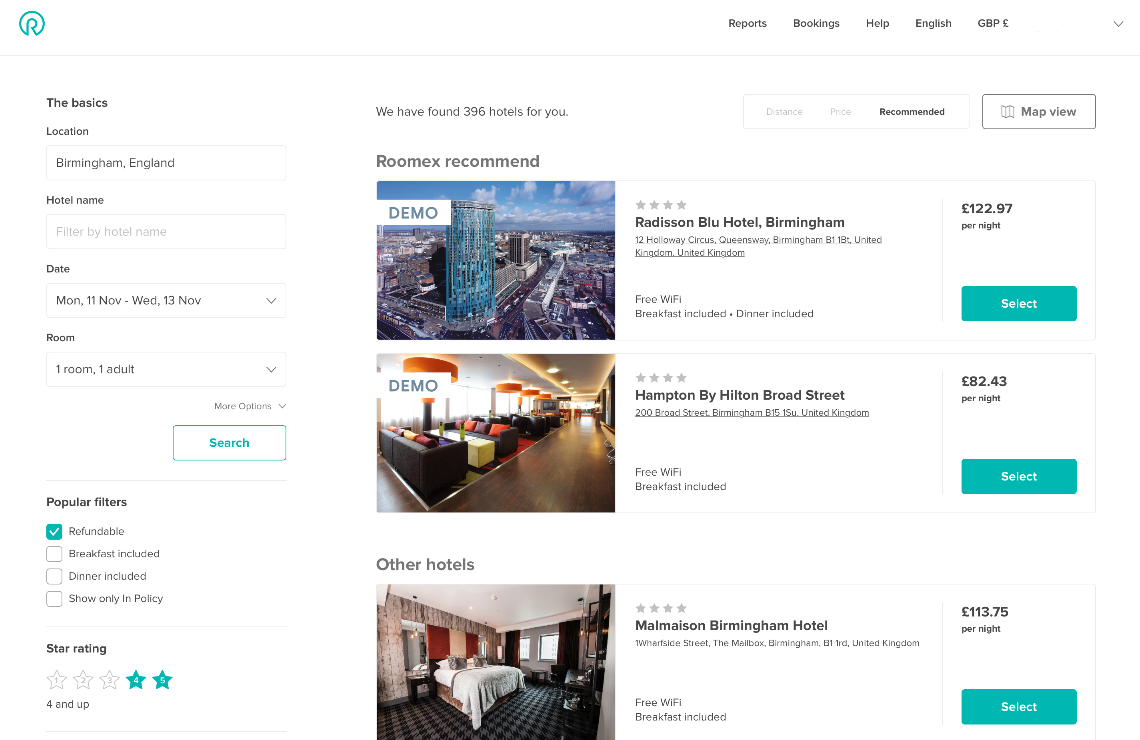Sort results by Price
Image resolution: width=1140 pixels, height=740 pixels.
(x=840, y=112)
